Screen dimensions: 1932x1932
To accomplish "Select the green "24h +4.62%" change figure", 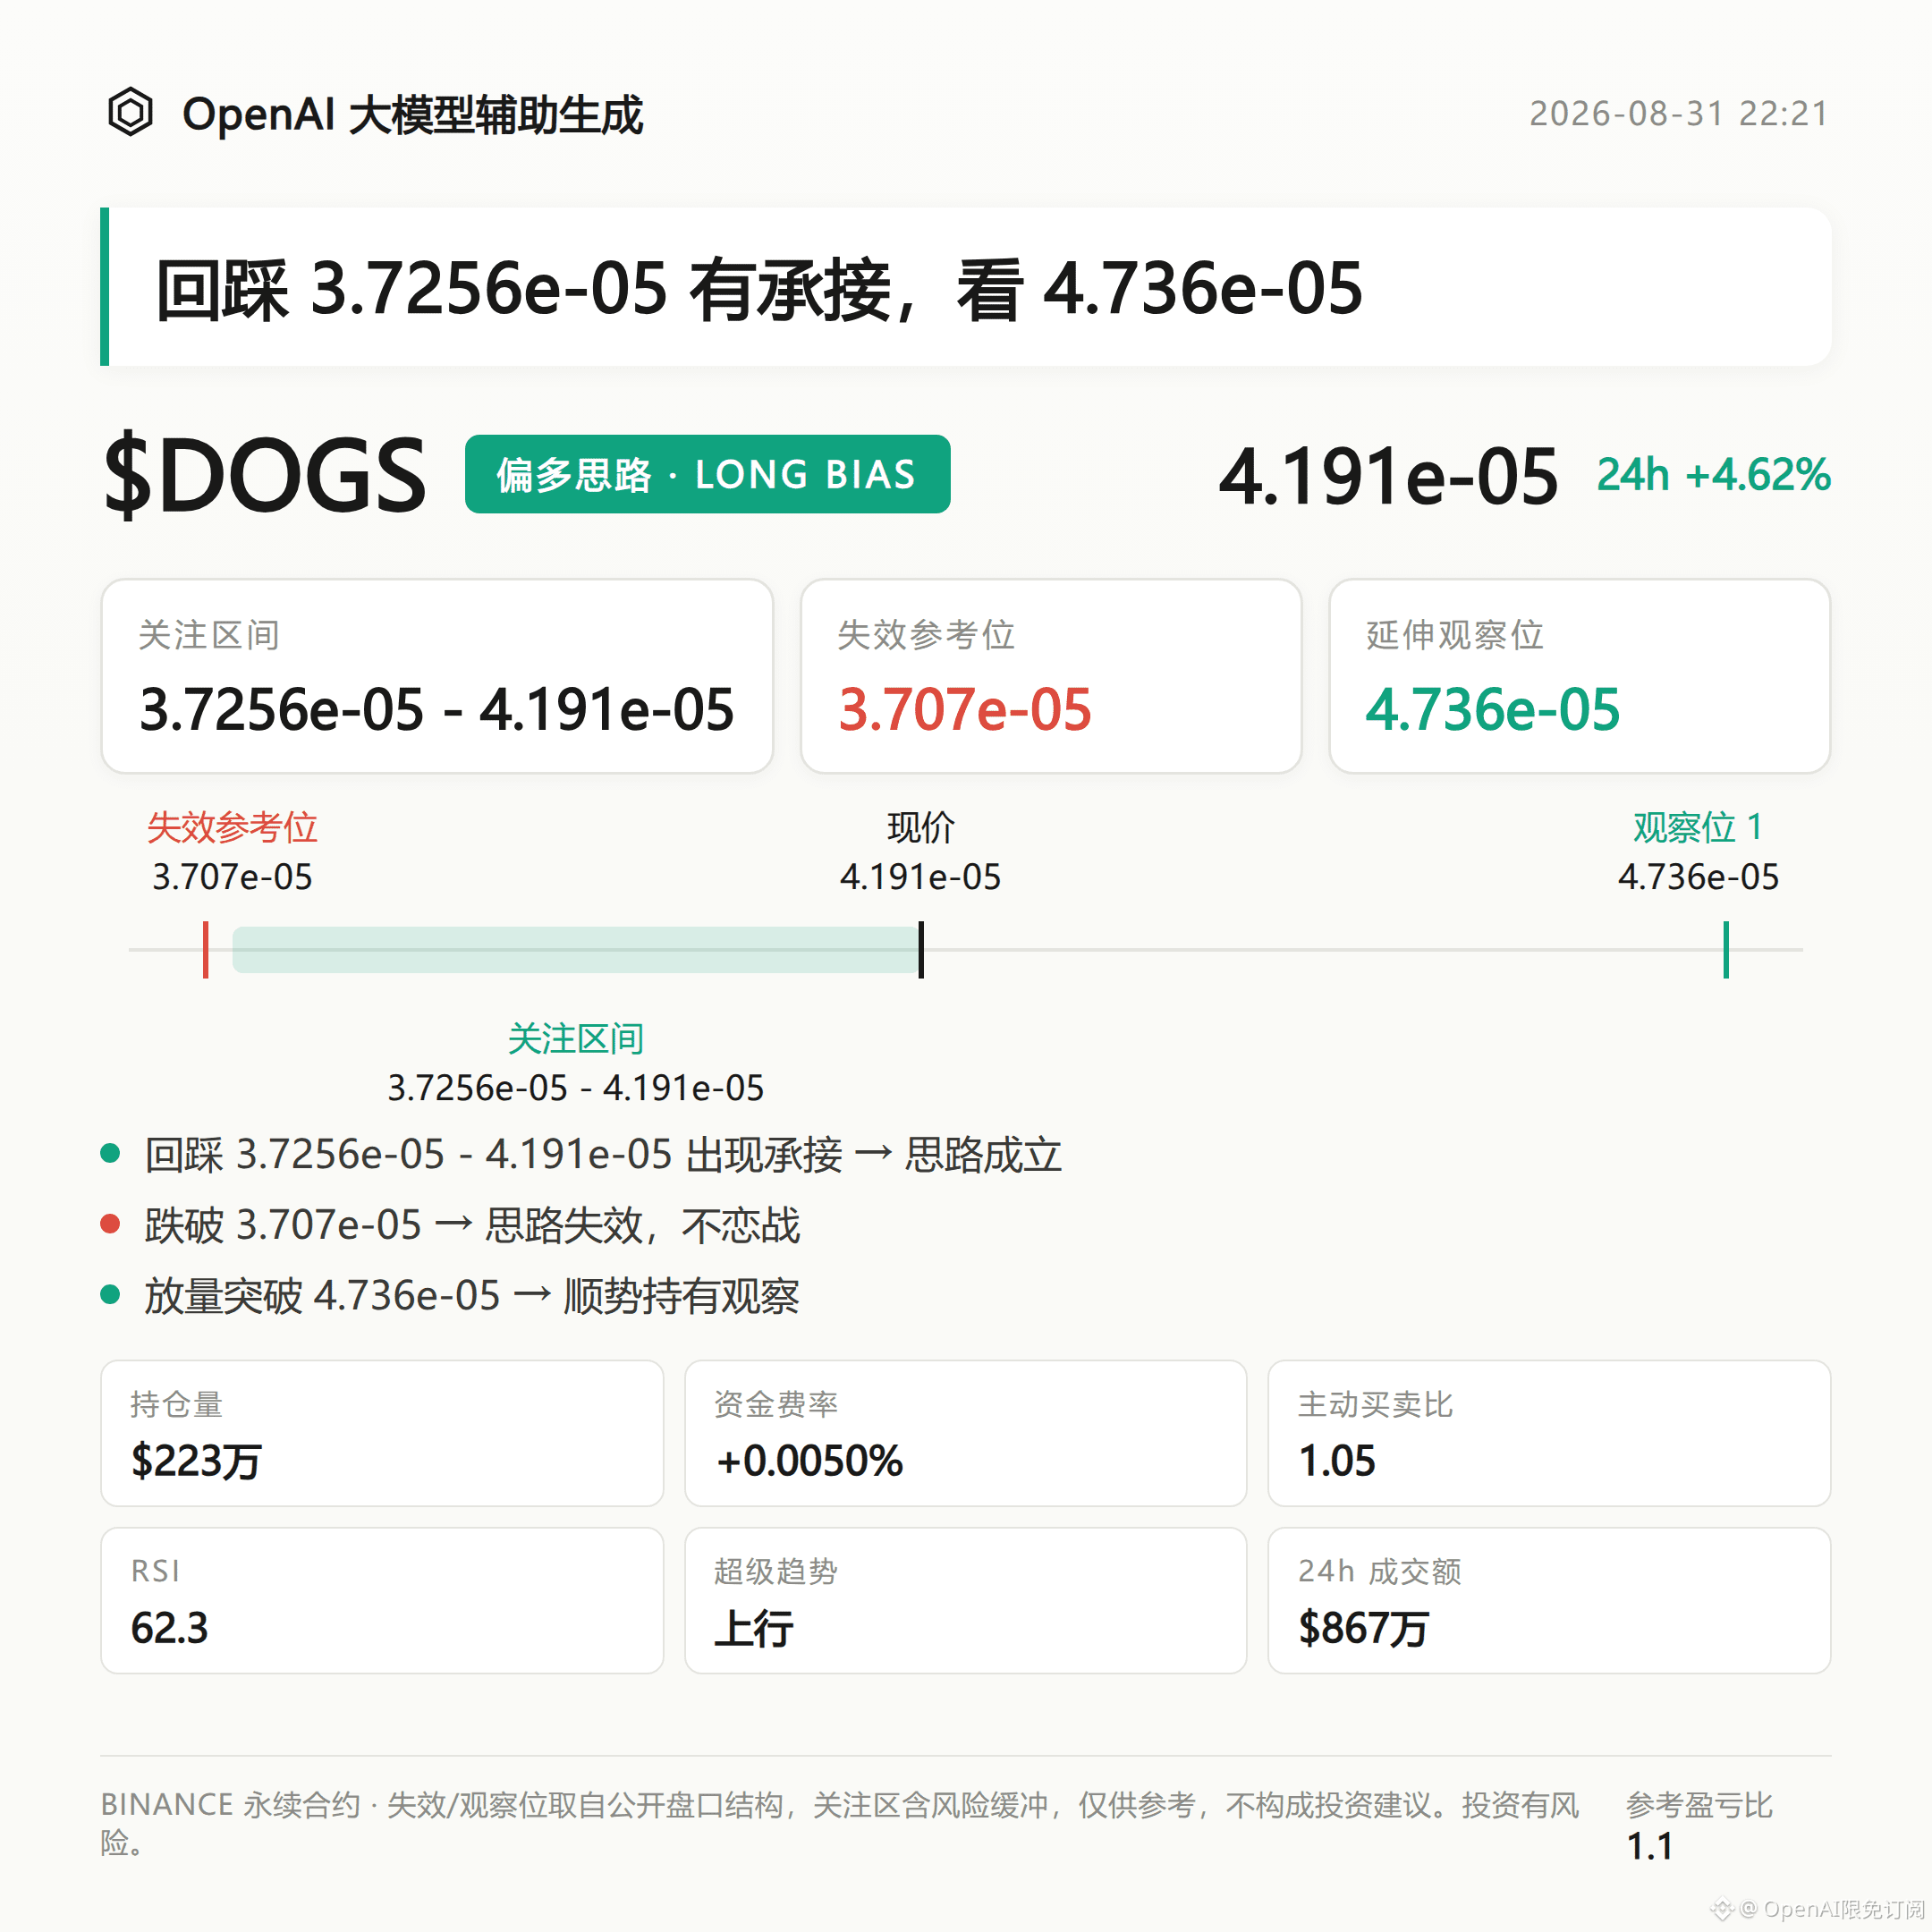I will click(1713, 475).
